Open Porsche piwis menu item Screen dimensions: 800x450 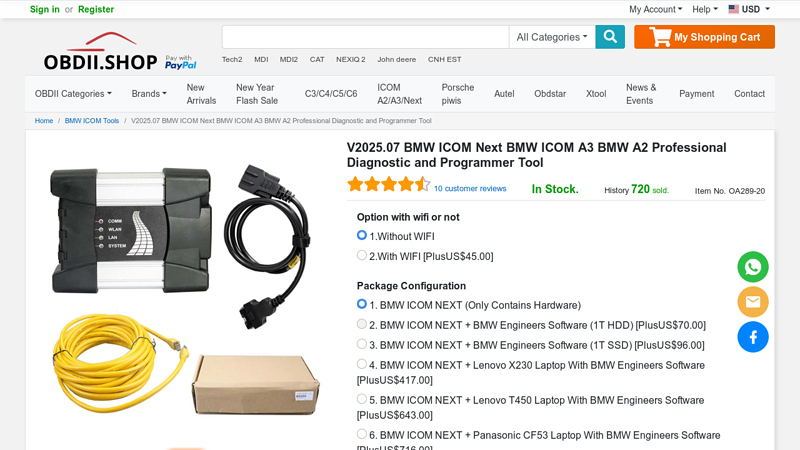pyautogui.click(x=458, y=94)
